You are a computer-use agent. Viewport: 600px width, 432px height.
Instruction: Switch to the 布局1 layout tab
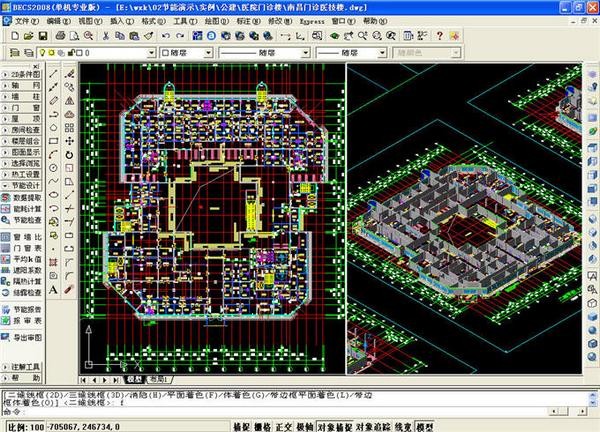(159, 380)
